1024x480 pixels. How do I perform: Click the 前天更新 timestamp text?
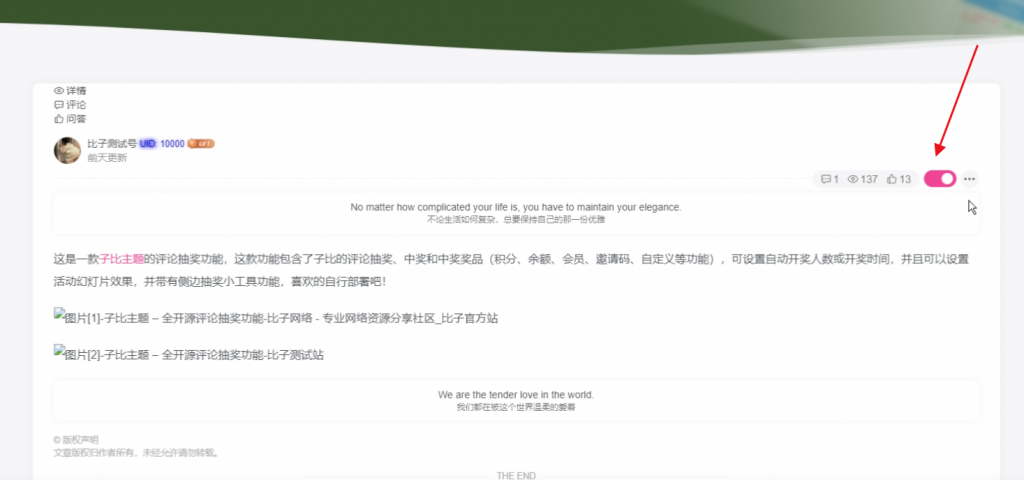pos(107,158)
